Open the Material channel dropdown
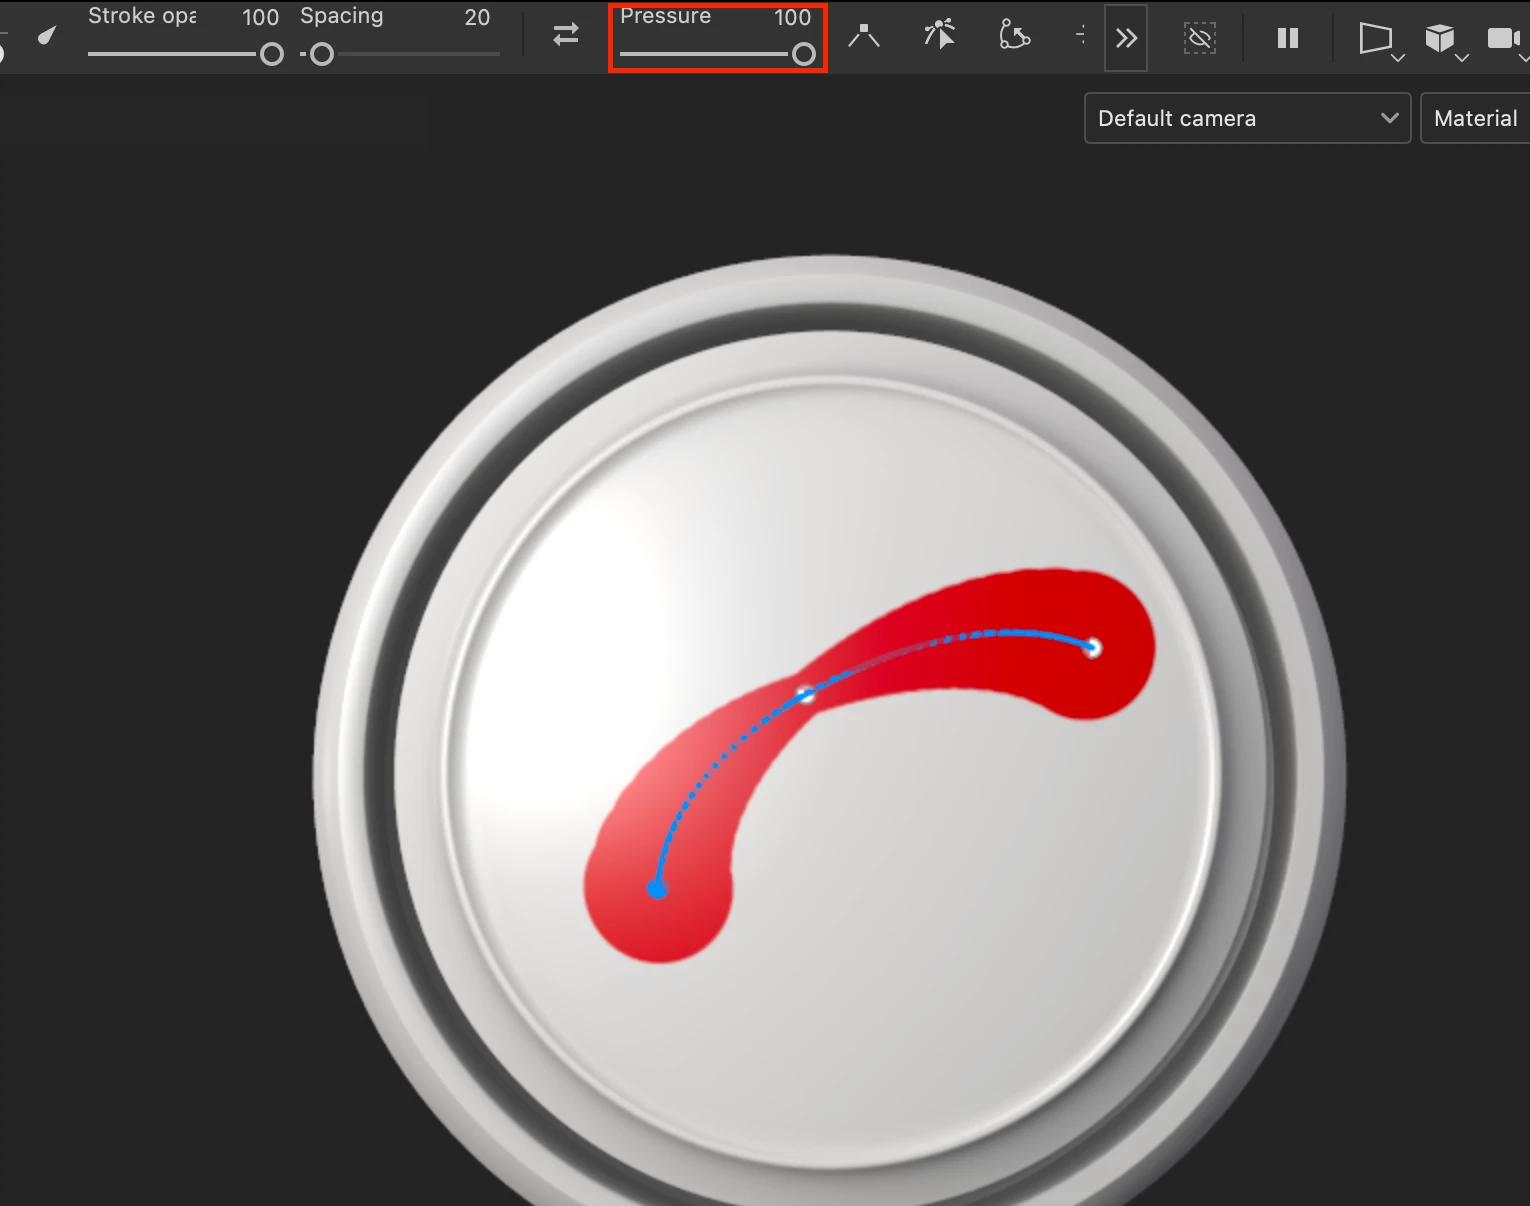Image resolution: width=1530 pixels, height=1206 pixels. (x=1475, y=118)
